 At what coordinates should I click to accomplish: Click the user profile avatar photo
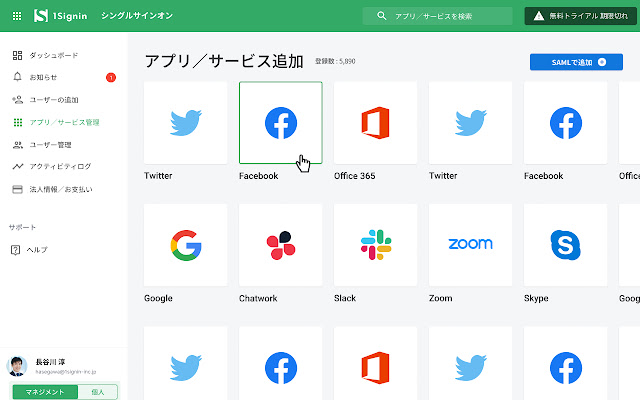(x=17, y=366)
